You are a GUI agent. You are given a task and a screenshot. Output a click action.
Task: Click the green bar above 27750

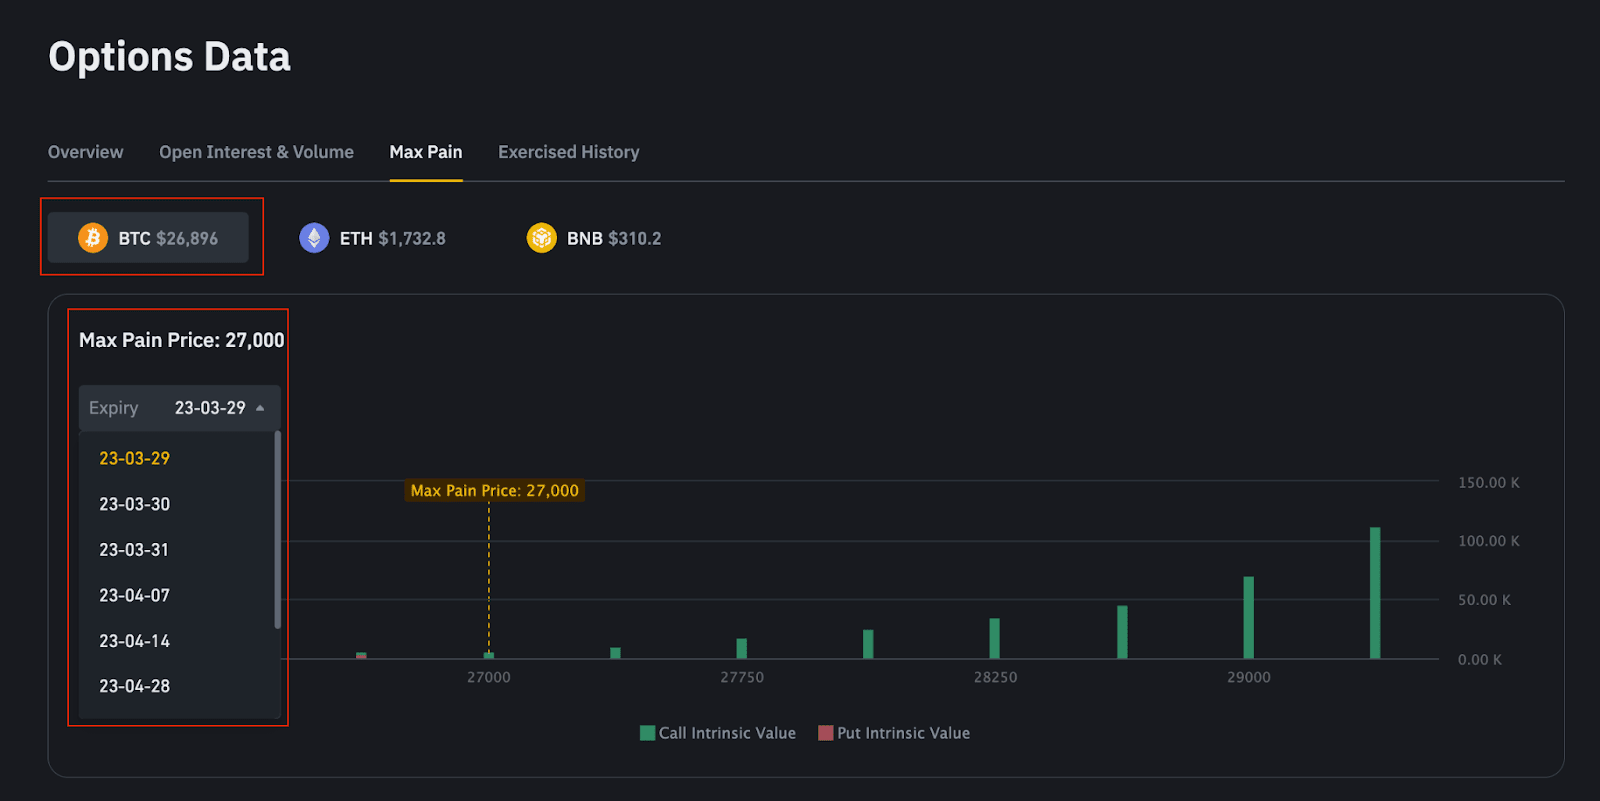[742, 648]
